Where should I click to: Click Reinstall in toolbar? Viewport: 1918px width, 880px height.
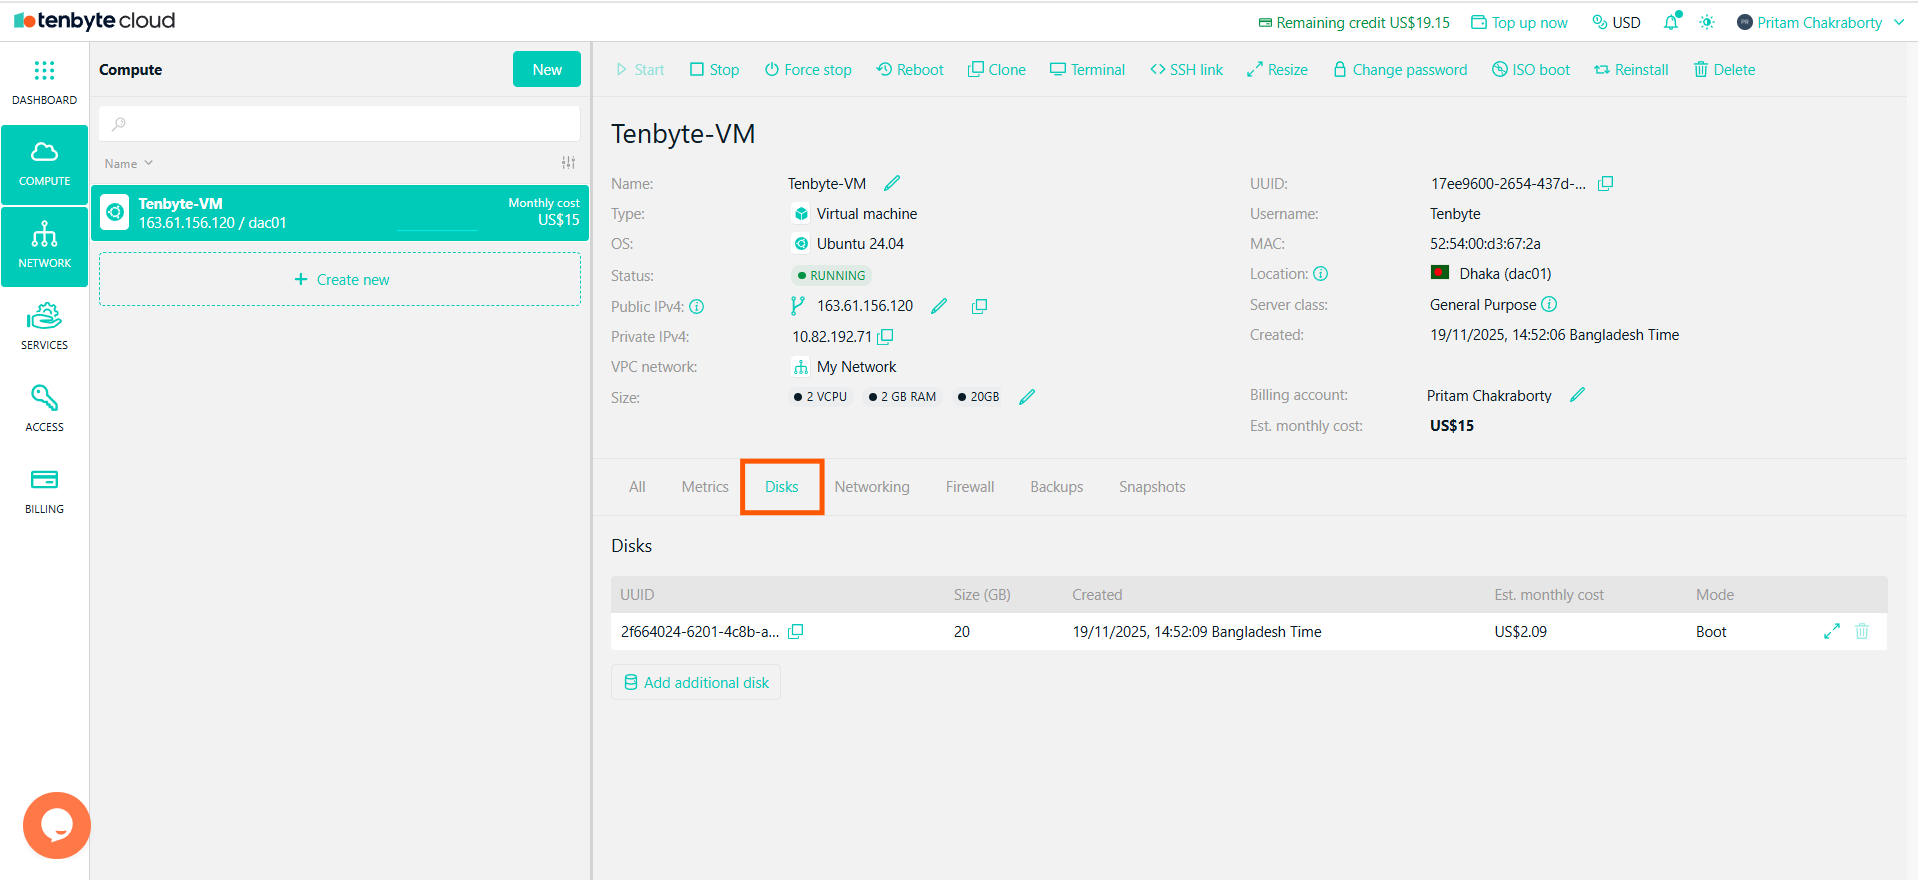click(1631, 70)
